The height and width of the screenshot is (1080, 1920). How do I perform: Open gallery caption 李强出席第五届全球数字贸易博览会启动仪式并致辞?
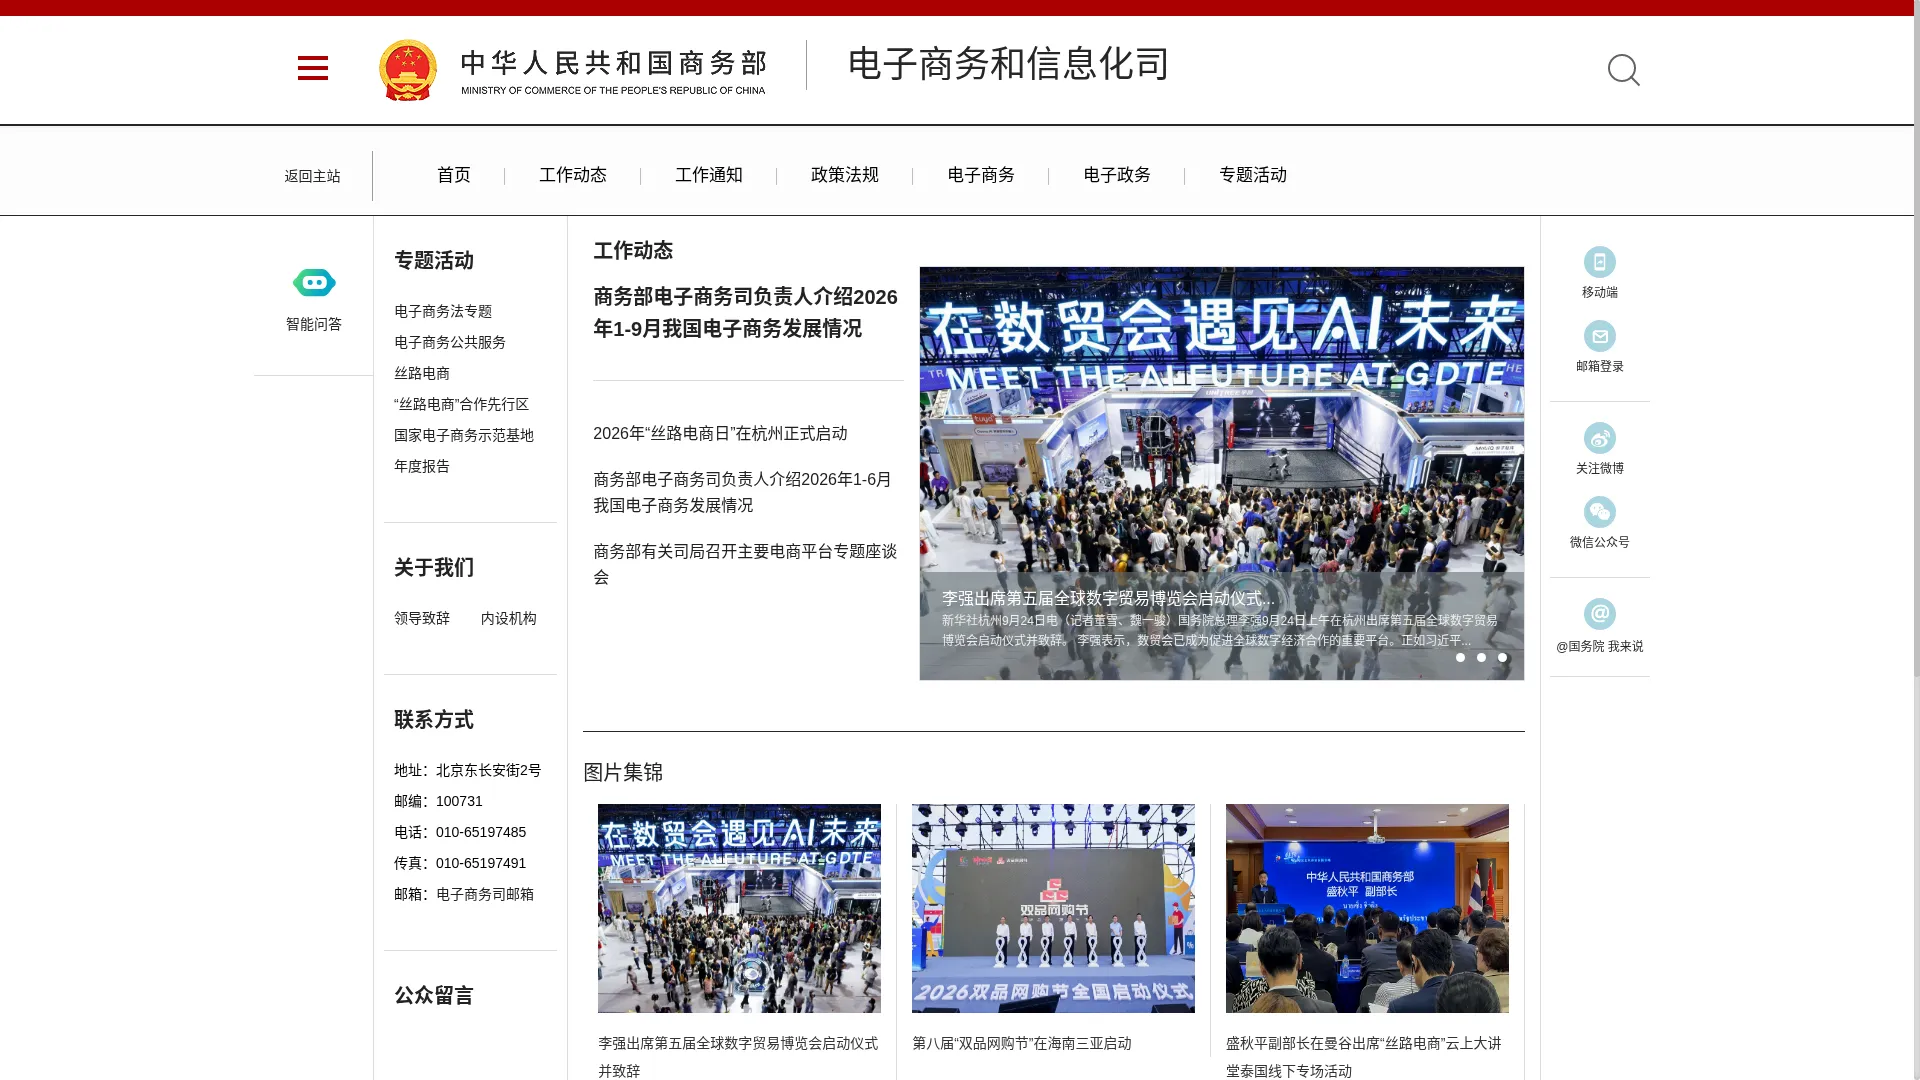(x=738, y=1057)
